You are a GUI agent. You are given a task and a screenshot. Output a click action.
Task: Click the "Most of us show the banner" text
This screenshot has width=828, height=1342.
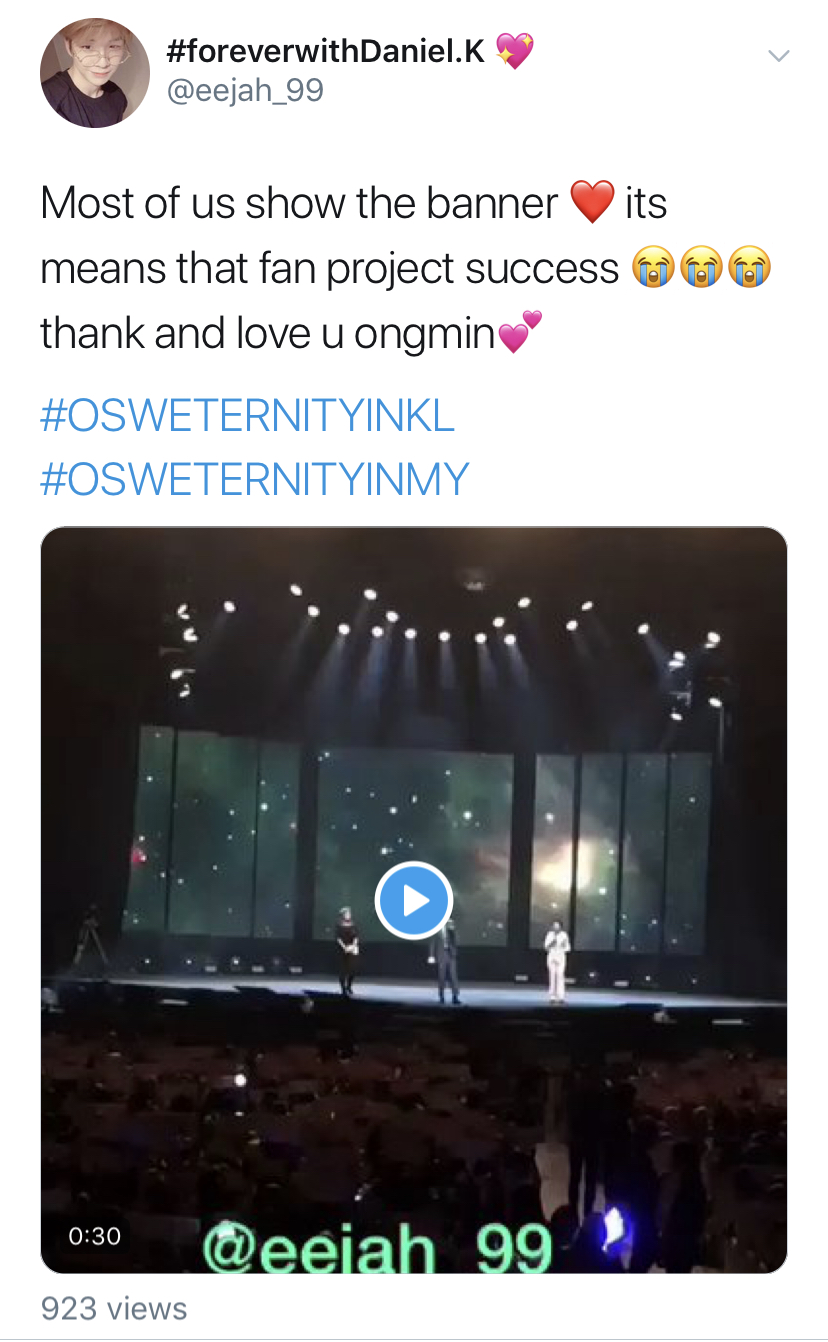[x=298, y=204]
